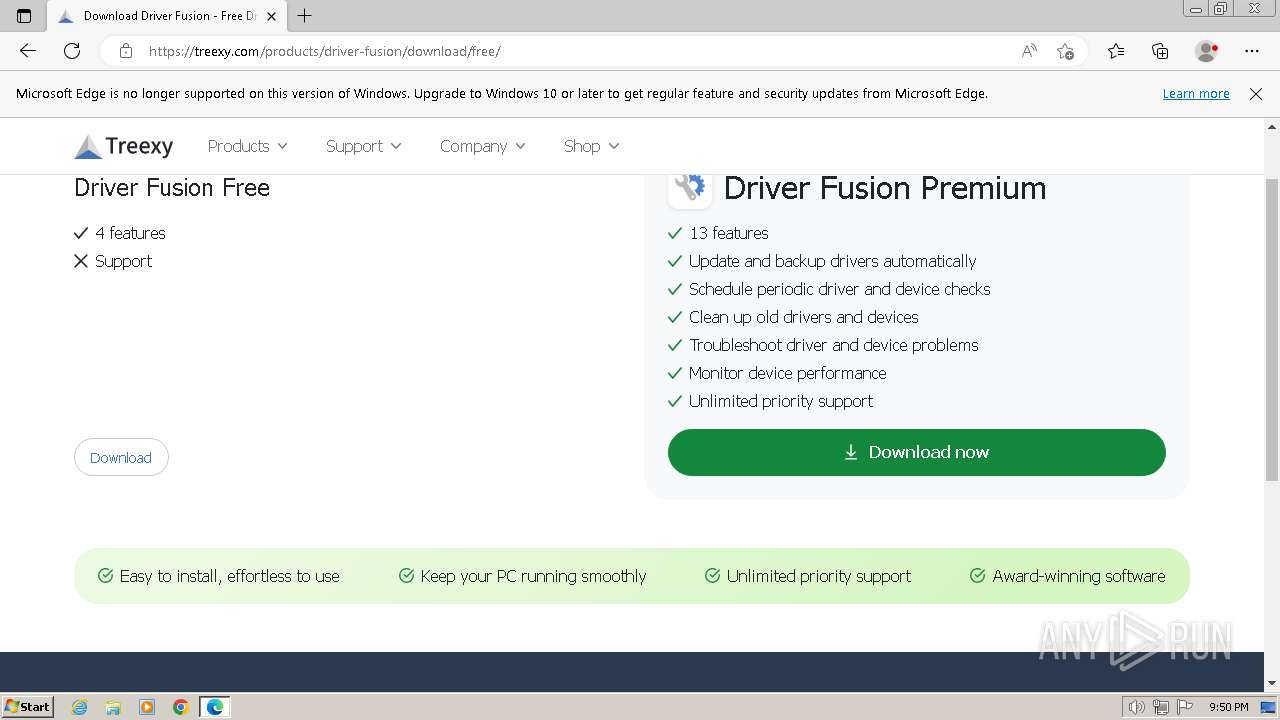1280x720 pixels.
Task: Click 'Easy to install, effortless to use'
Action: coord(229,576)
